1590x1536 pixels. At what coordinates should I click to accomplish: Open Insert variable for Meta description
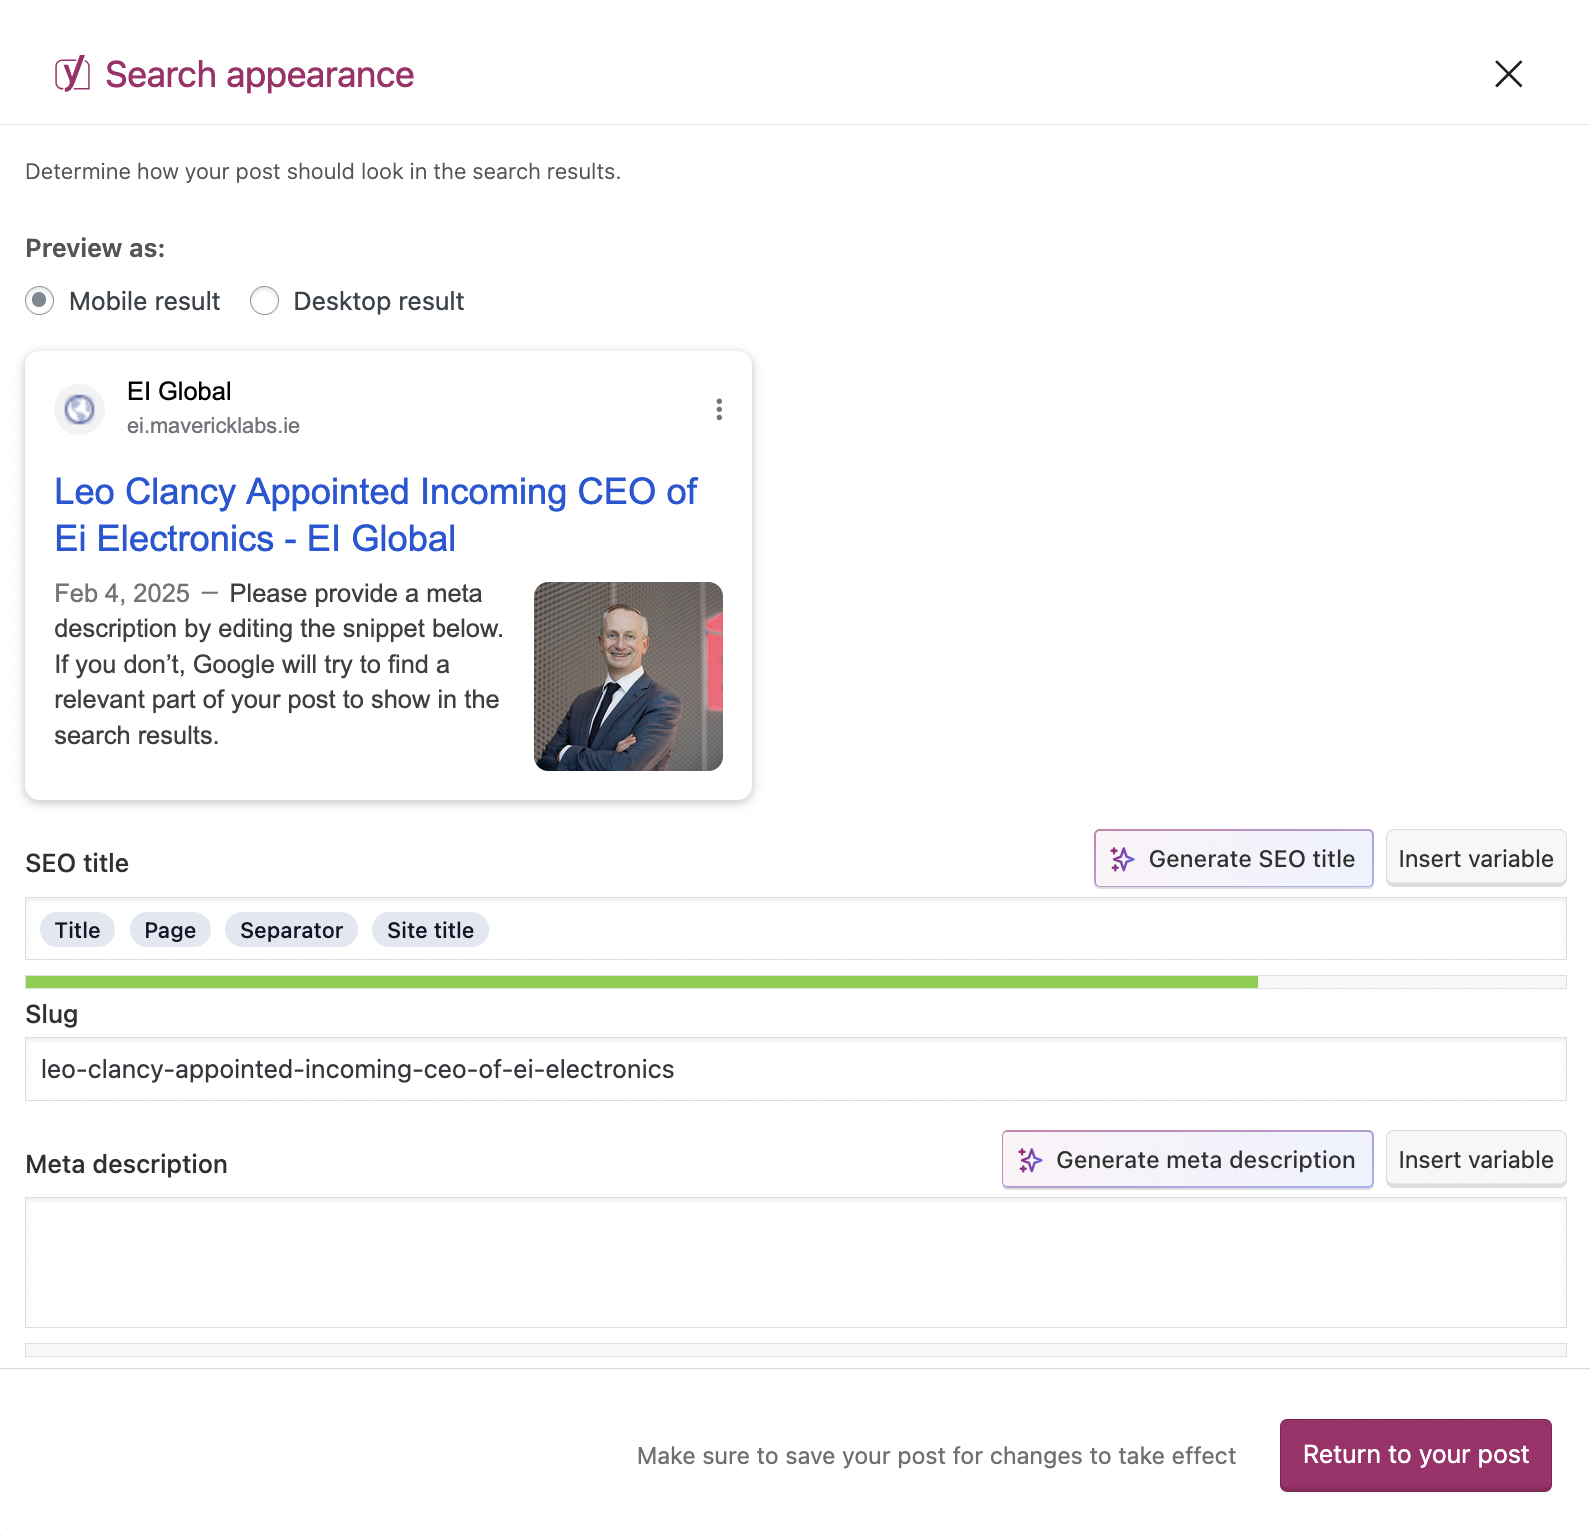[x=1475, y=1160]
